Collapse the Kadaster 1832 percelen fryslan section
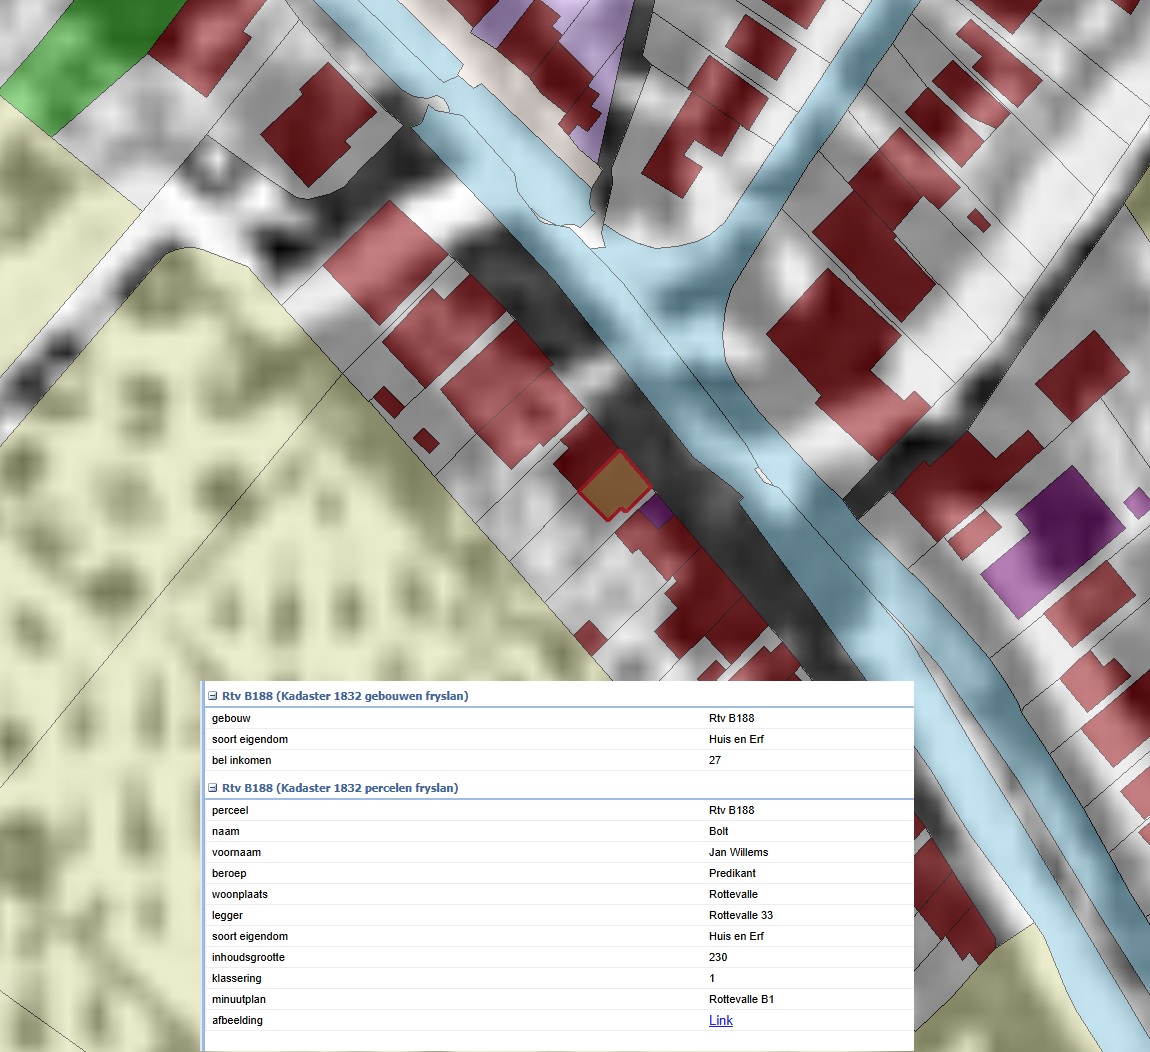This screenshot has height=1052, width=1150. 212,788
